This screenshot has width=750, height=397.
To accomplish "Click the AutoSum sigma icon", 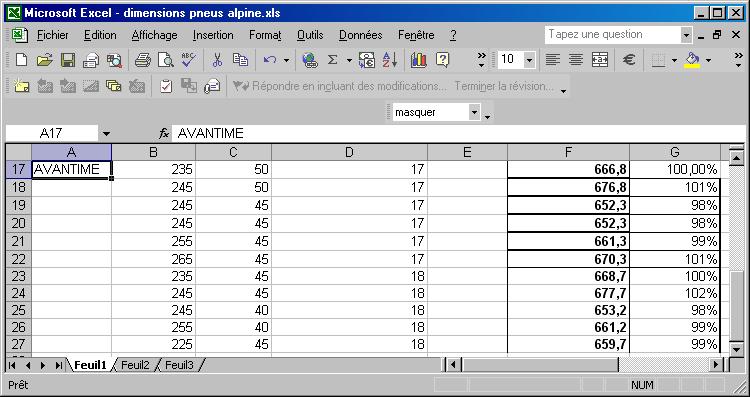I will [333, 60].
